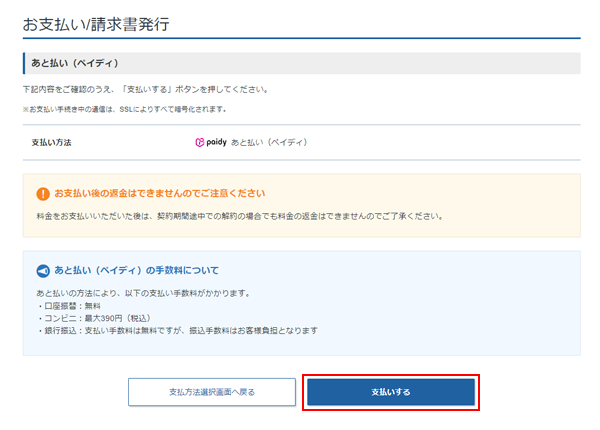Click the word paidy in the logo
Image resolution: width=600 pixels, height=430 pixels.
pyautogui.click(x=216, y=143)
